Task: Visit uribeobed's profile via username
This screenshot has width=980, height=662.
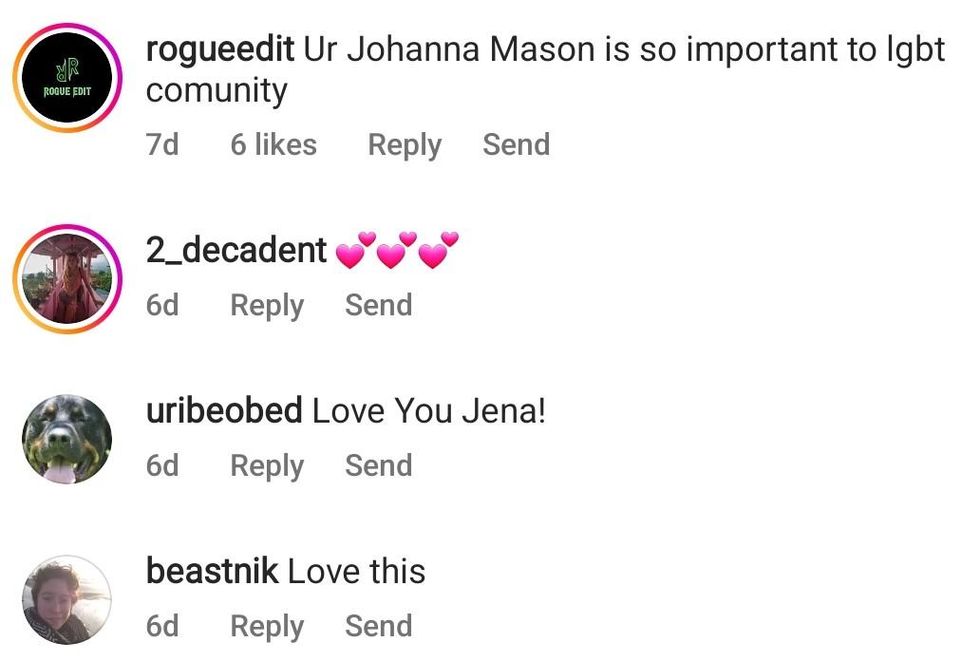Action: (224, 410)
